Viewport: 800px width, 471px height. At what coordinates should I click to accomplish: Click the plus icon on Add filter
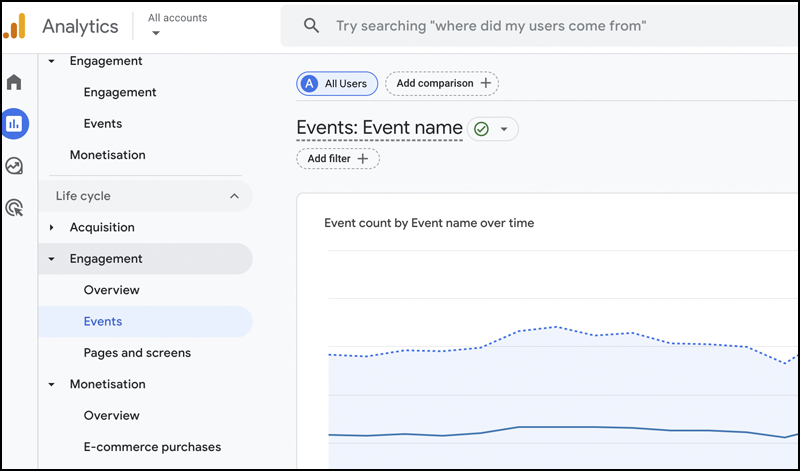point(363,159)
